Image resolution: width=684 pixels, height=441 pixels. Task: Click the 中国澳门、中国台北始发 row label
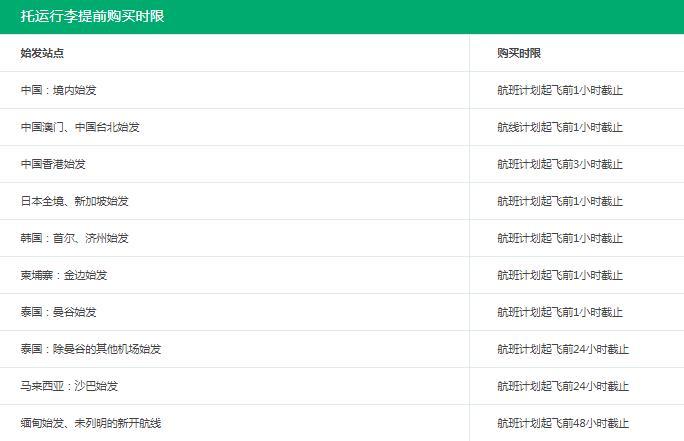[x=80, y=127]
